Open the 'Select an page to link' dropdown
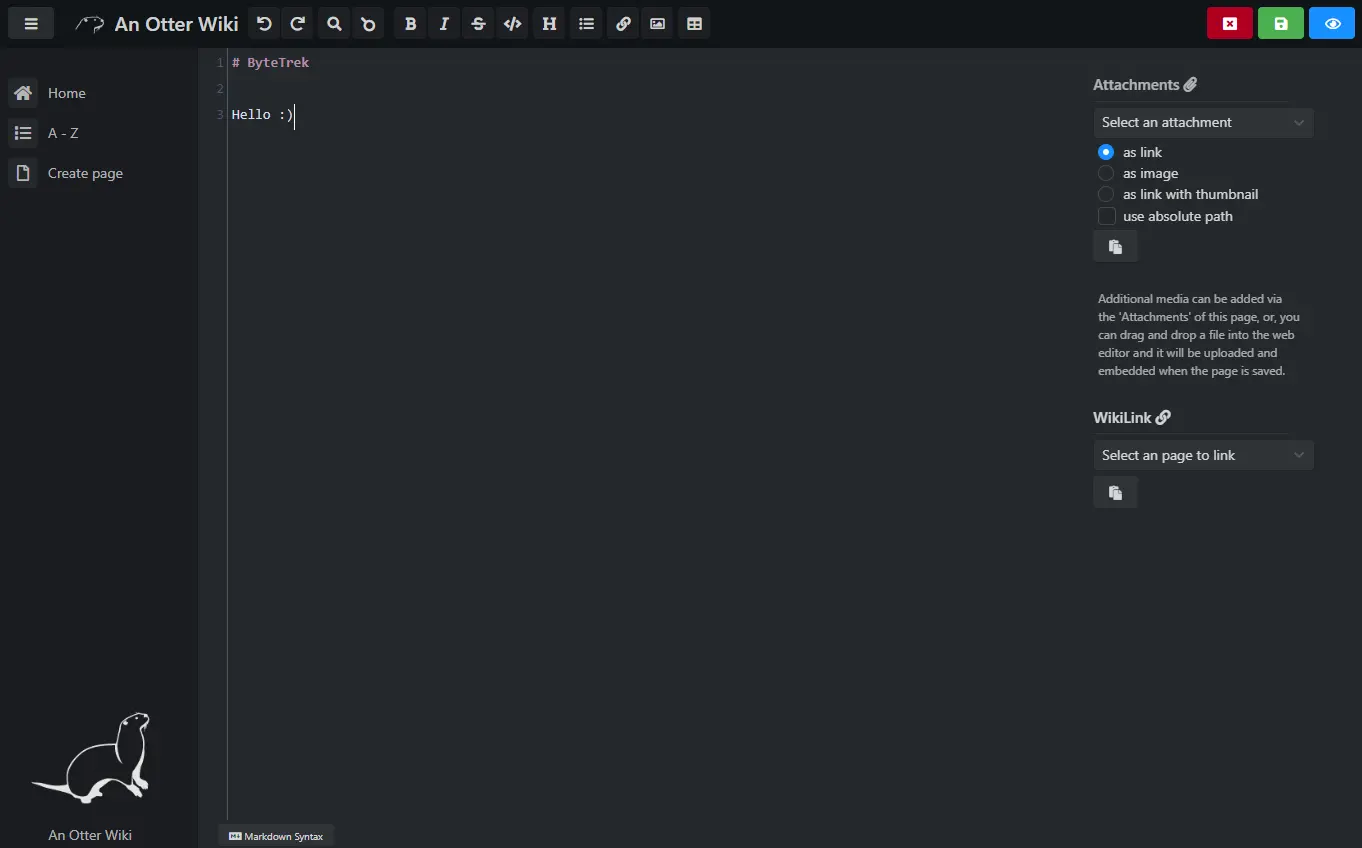The width and height of the screenshot is (1362, 848). (1203, 455)
